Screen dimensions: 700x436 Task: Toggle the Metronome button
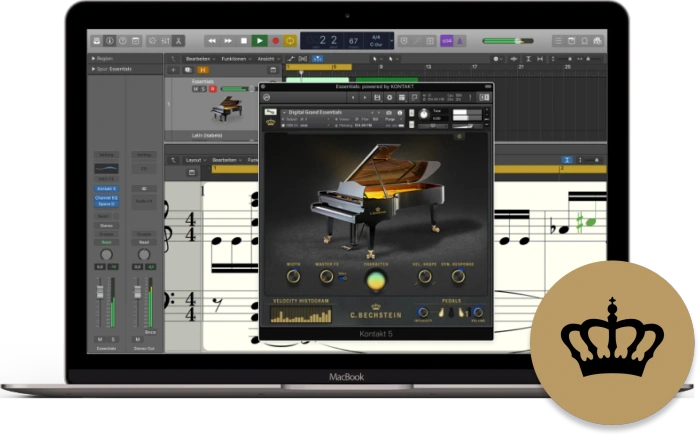pyautogui.click(x=460, y=41)
